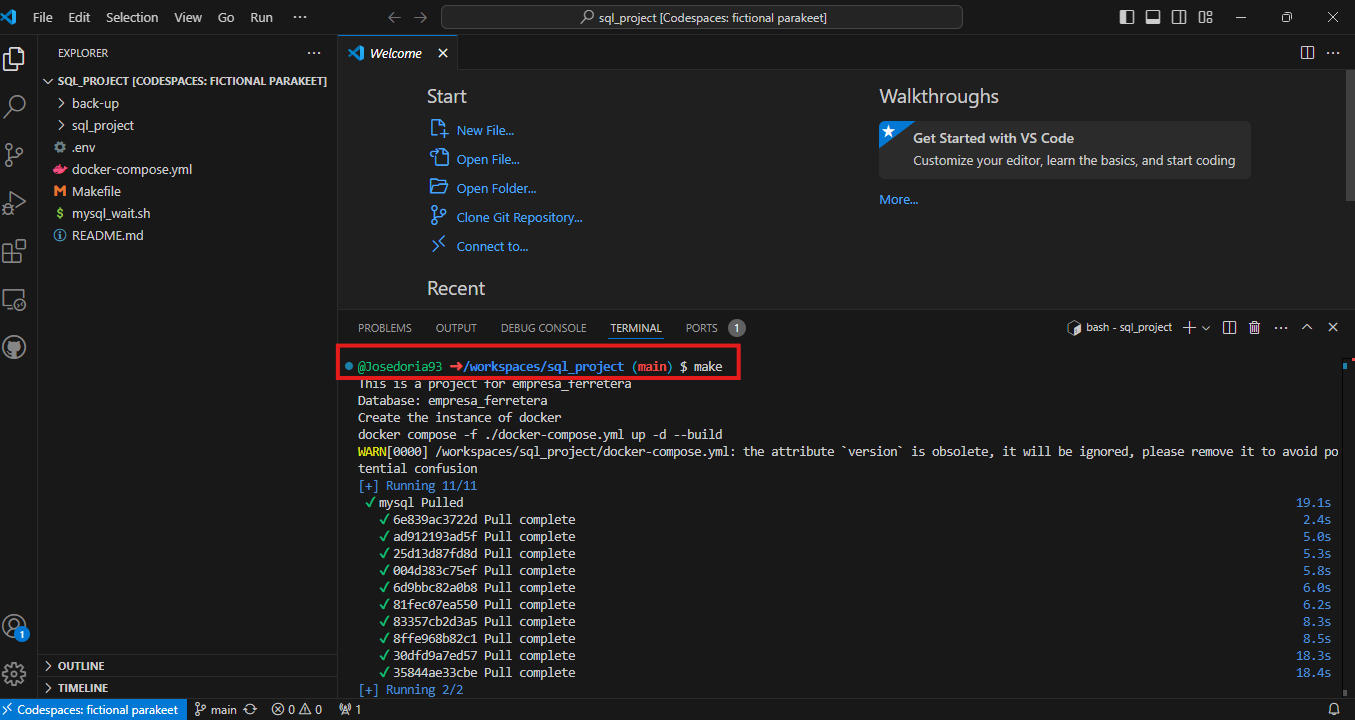Open the menu bar overflow ellipsis
The image size is (1355, 720).
click(x=301, y=17)
